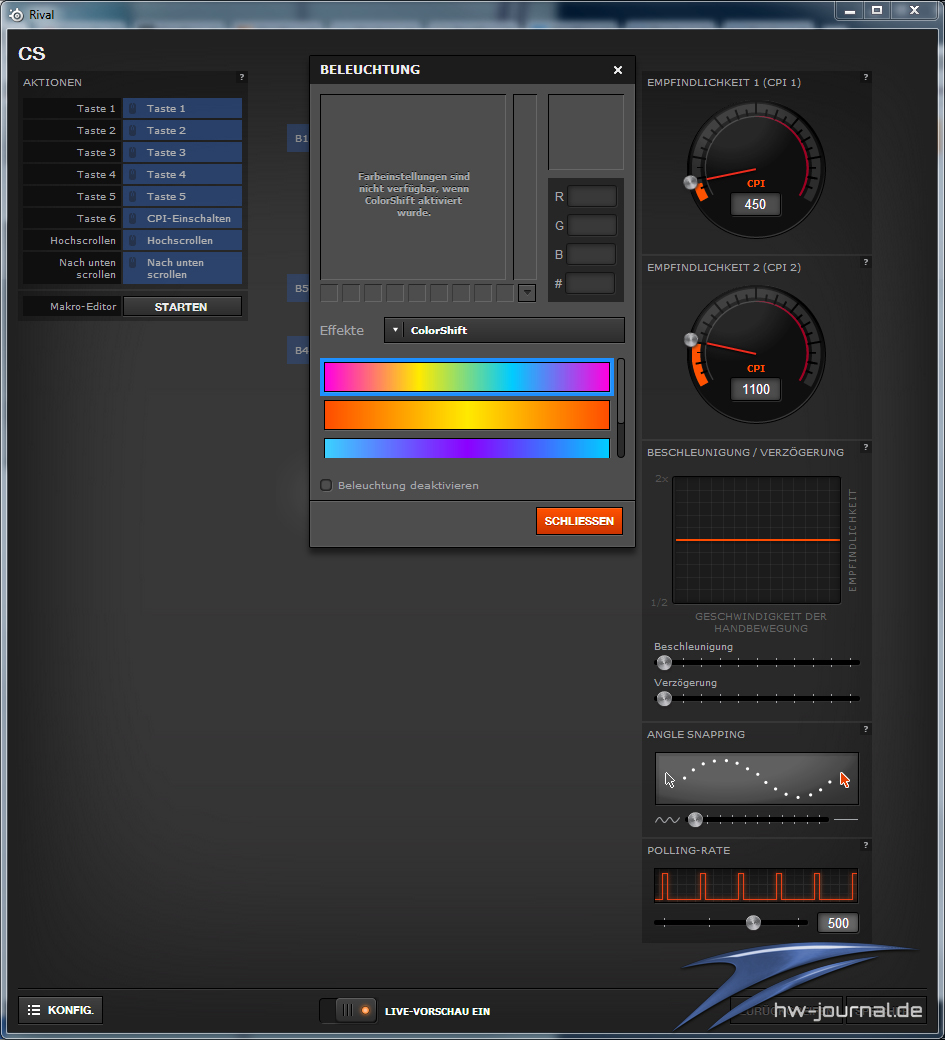Click the Rival app icon in title bar
Screen dimensions: 945x1040
pos(15,14)
